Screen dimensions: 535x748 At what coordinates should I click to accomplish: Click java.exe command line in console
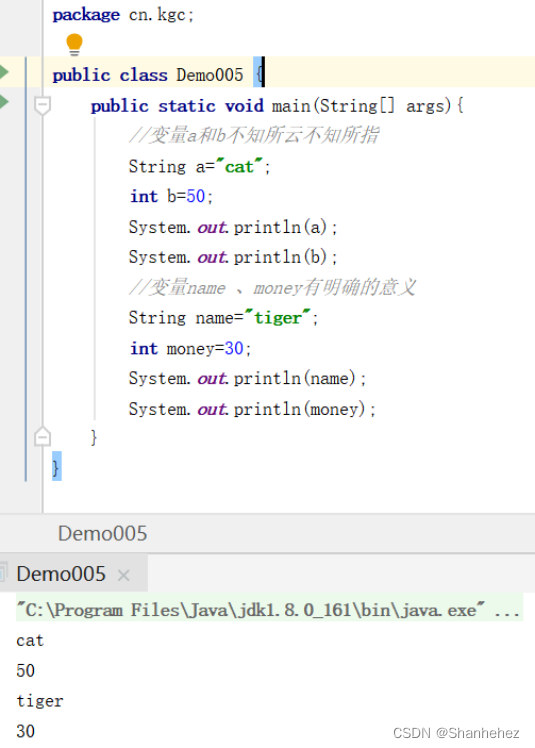[269, 609]
